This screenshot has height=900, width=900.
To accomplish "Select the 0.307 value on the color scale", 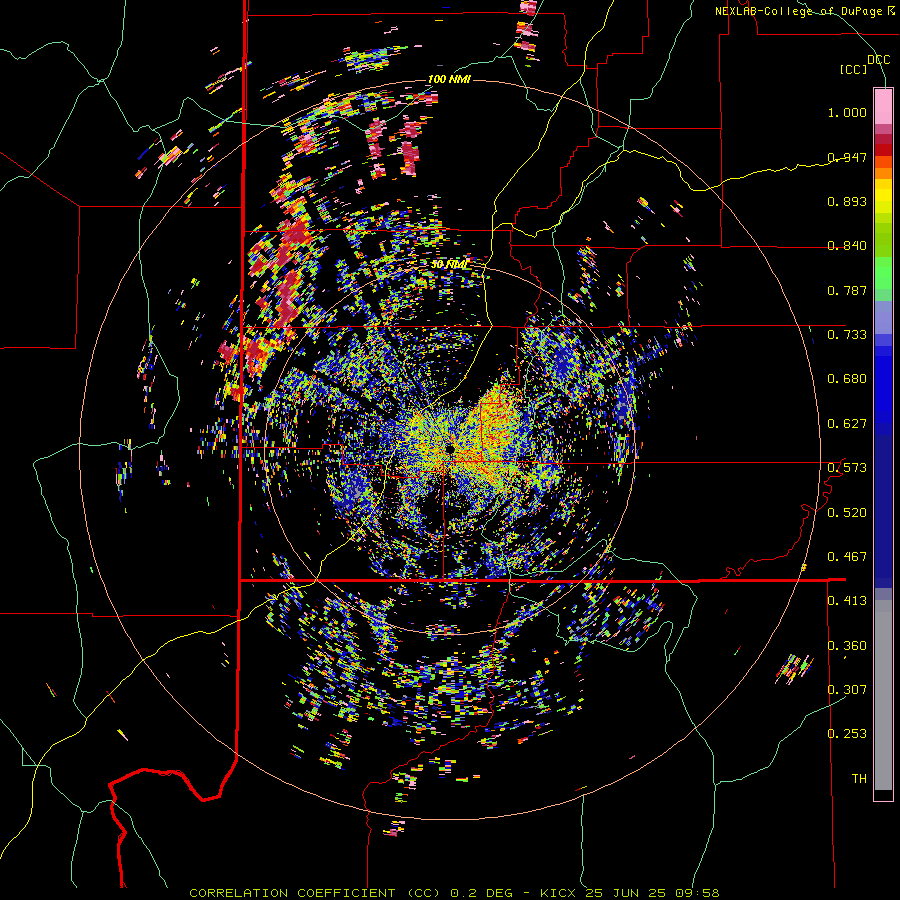I will (x=847, y=689).
